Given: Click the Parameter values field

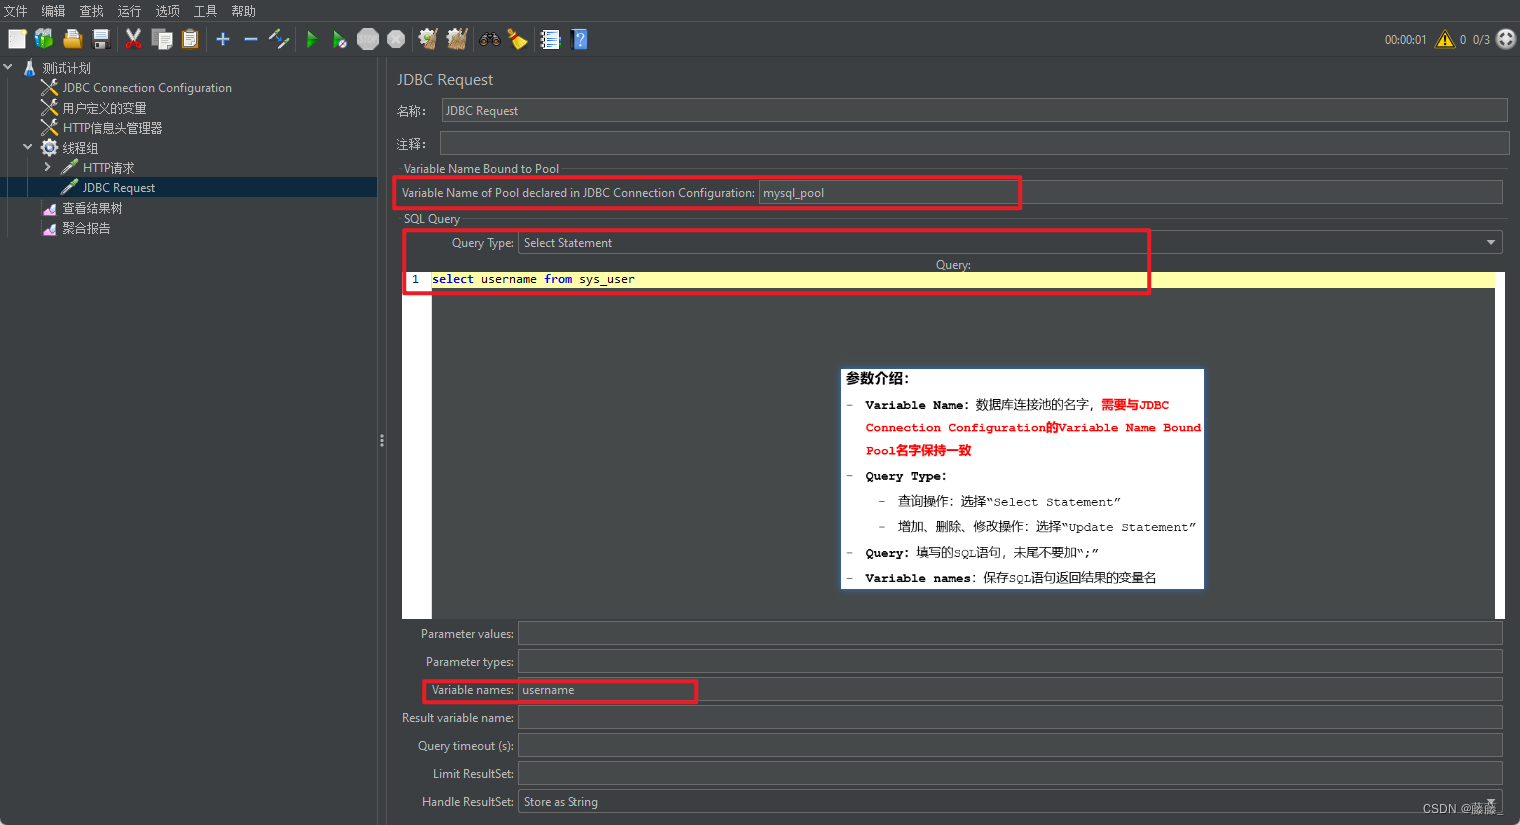Looking at the screenshot, I should click(x=1010, y=634).
